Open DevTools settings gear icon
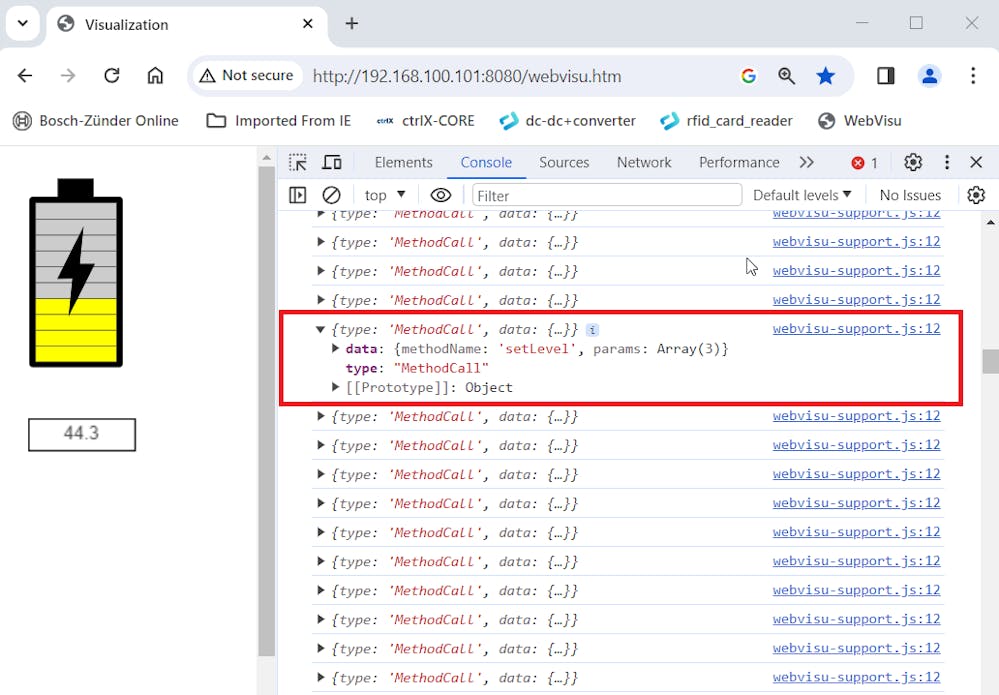 [x=913, y=163]
